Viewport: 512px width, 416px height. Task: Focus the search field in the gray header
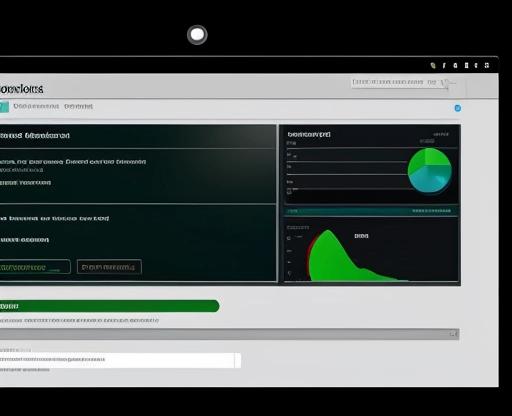coord(399,82)
